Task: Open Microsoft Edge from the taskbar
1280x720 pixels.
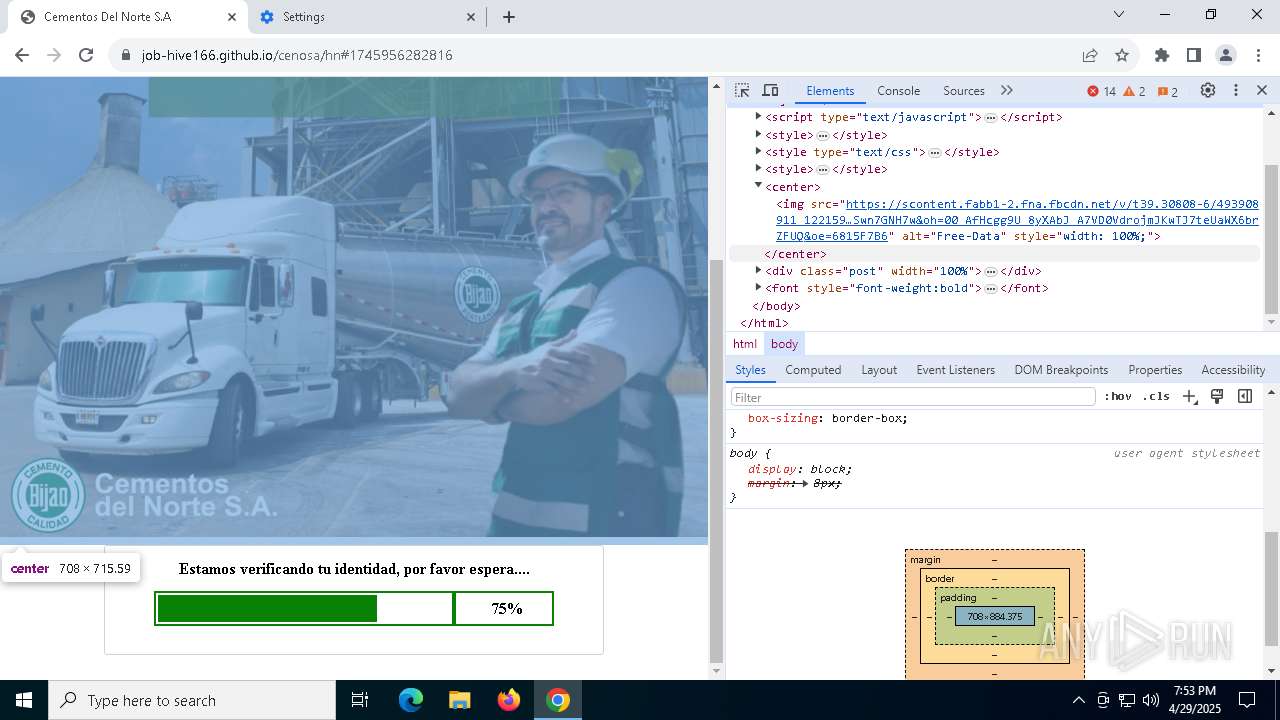Action: (411, 700)
